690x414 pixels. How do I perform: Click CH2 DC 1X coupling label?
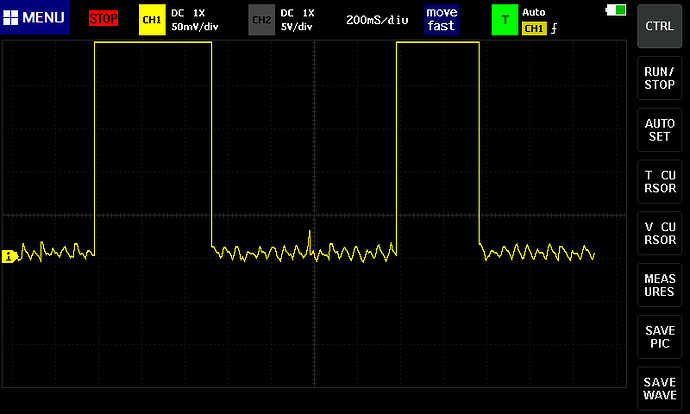click(x=297, y=13)
